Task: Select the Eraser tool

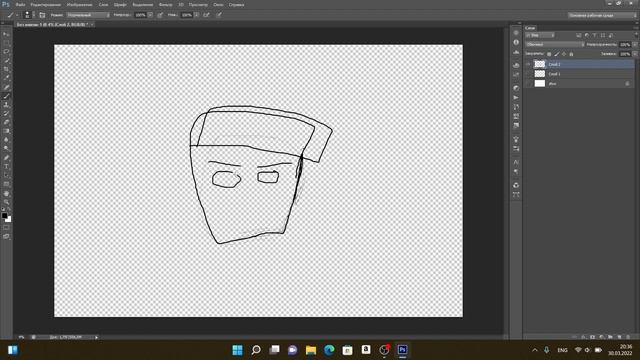Action: coord(6,122)
